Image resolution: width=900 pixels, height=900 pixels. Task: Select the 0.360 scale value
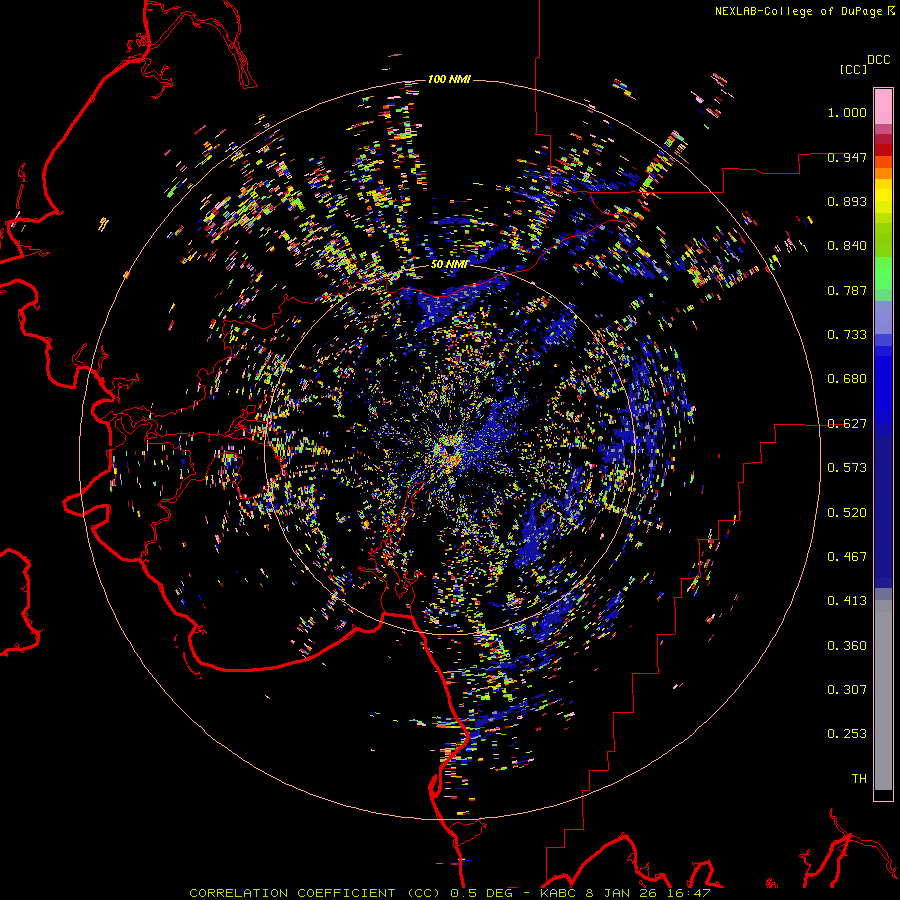[x=847, y=646]
